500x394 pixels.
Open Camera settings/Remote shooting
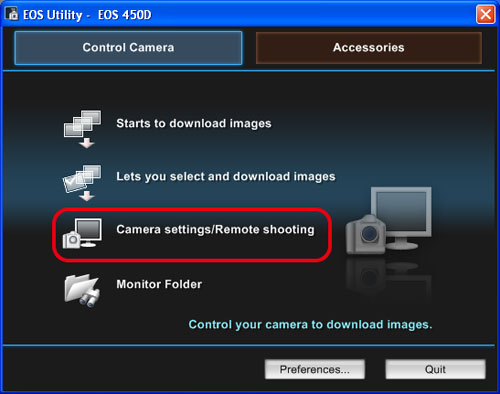pyautogui.click(x=215, y=230)
